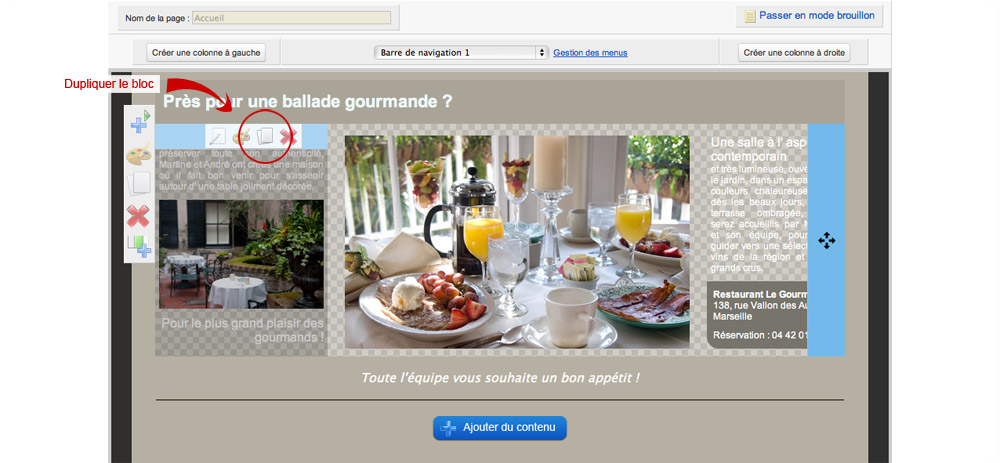The image size is (1000, 463).
Task: Click Créer une colonne à gauche button
Action: [206, 53]
